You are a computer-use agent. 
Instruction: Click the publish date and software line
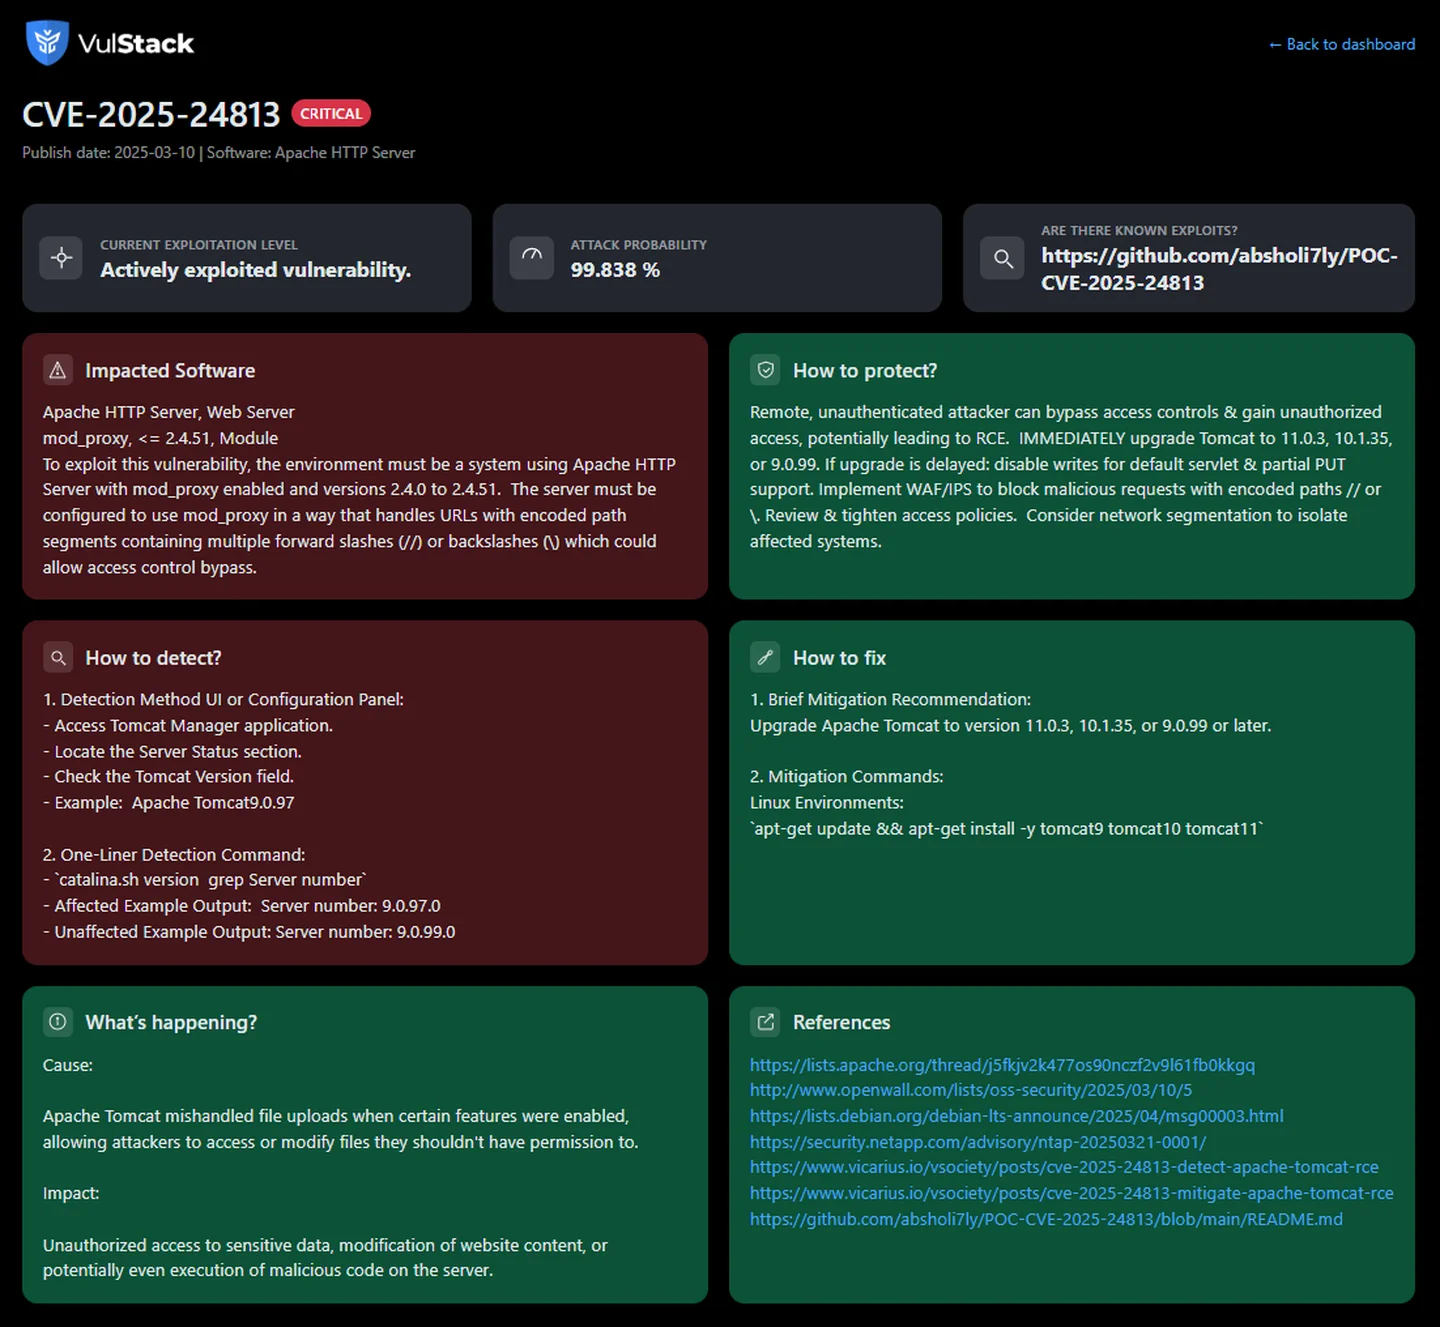pos(218,153)
